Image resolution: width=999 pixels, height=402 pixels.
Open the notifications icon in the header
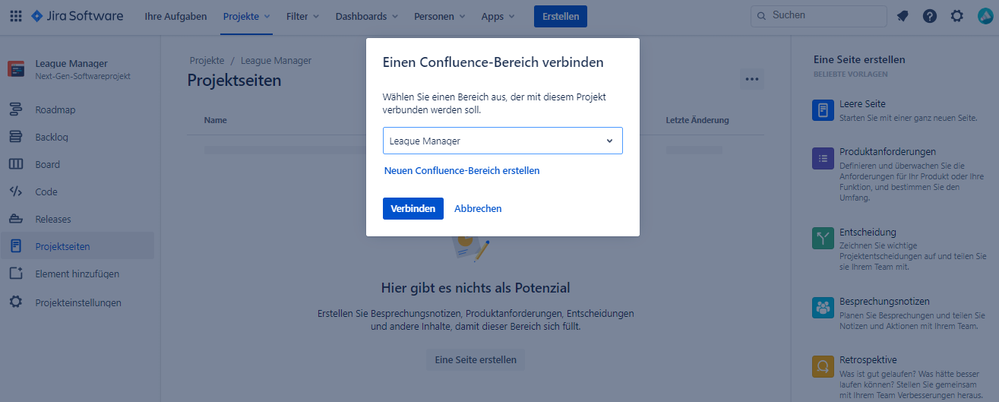[902, 17]
